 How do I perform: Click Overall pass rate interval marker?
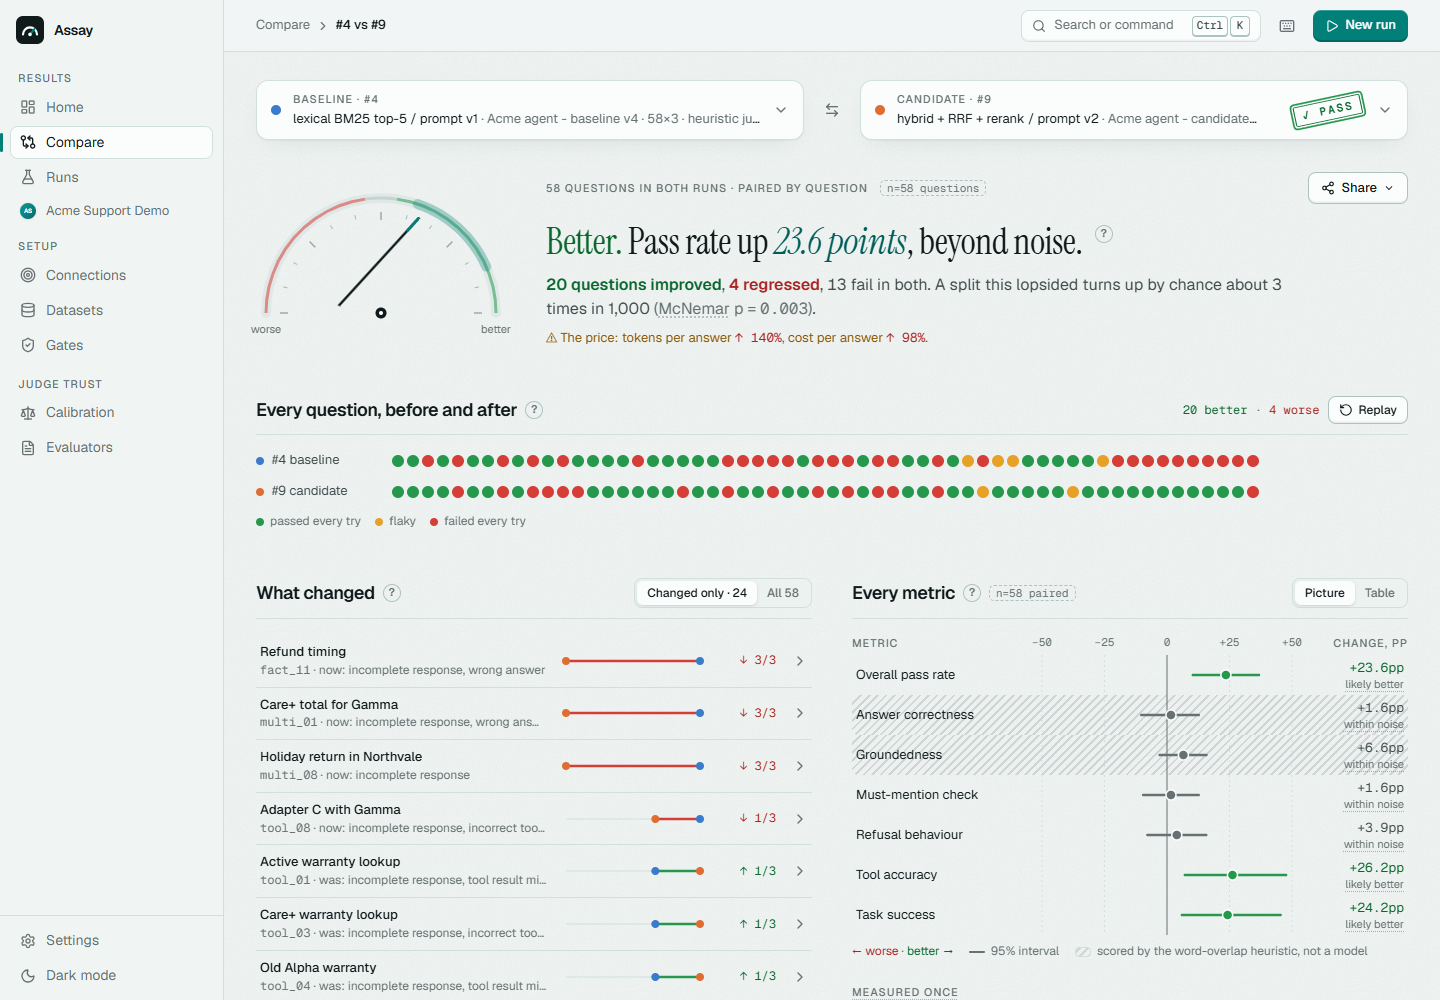point(1226,675)
